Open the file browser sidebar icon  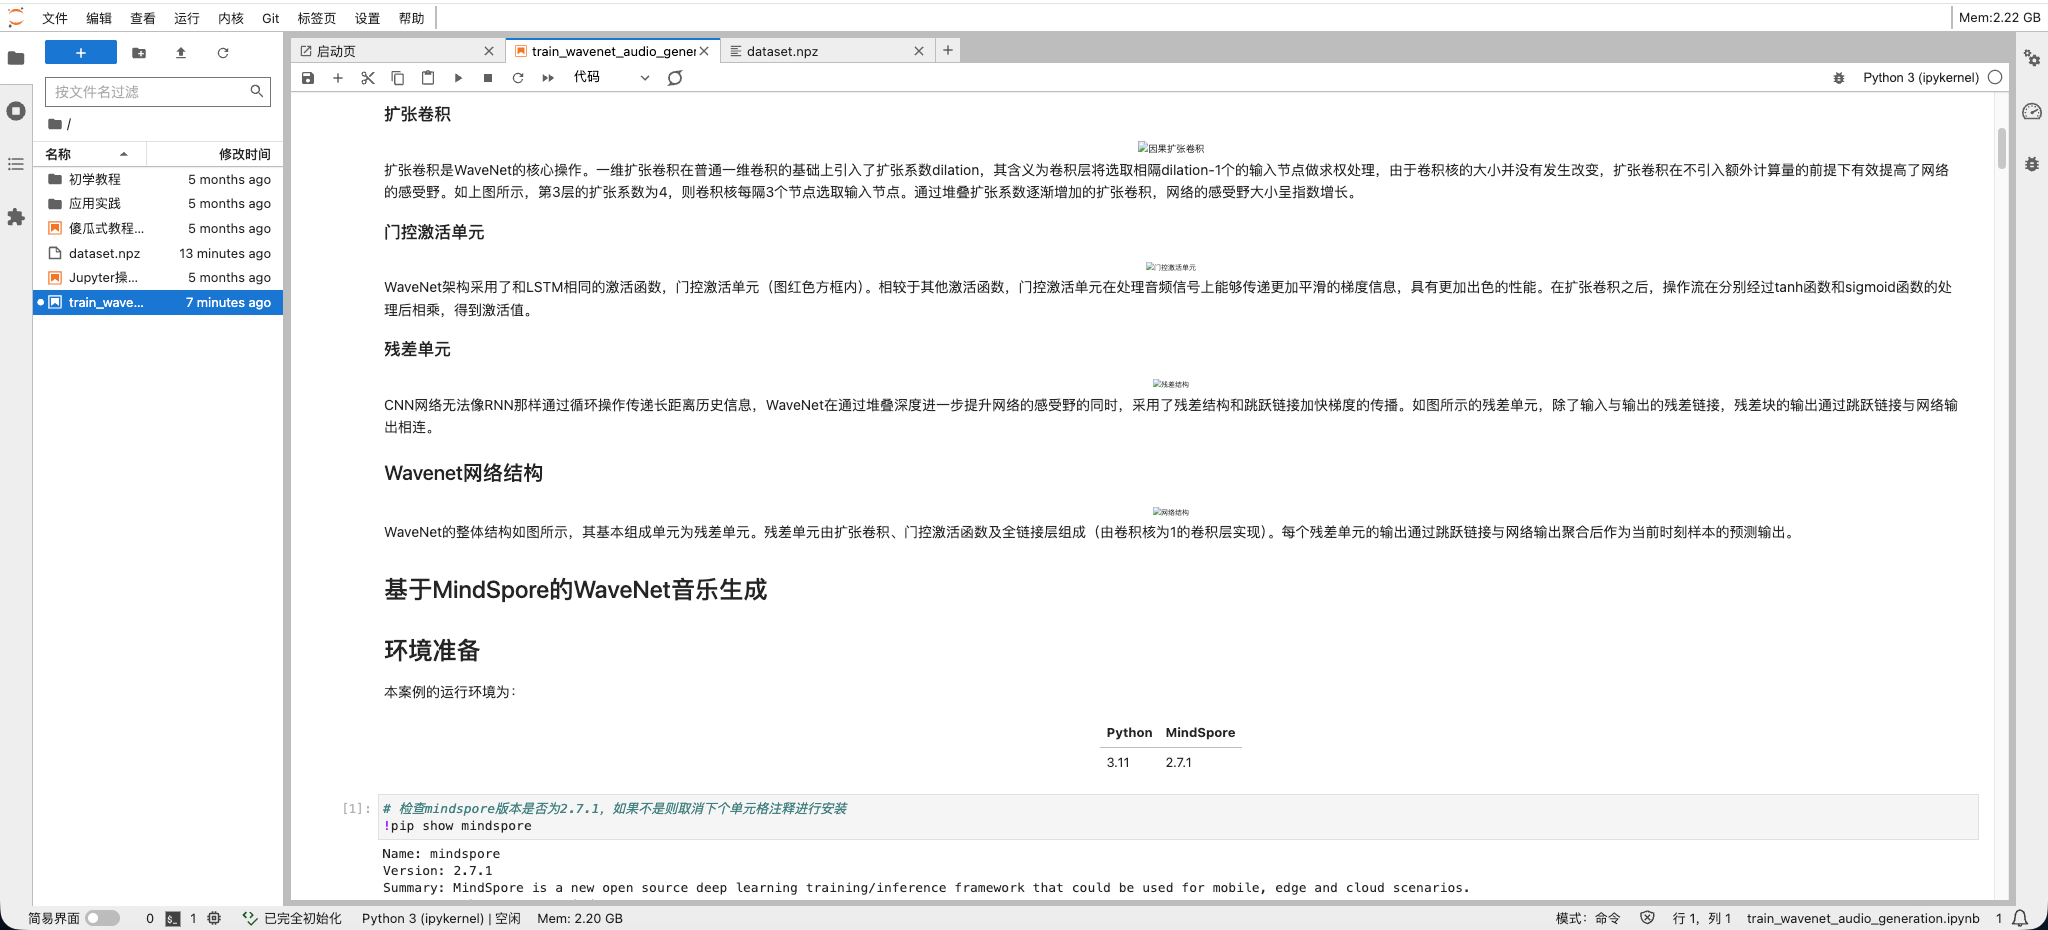coord(16,58)
